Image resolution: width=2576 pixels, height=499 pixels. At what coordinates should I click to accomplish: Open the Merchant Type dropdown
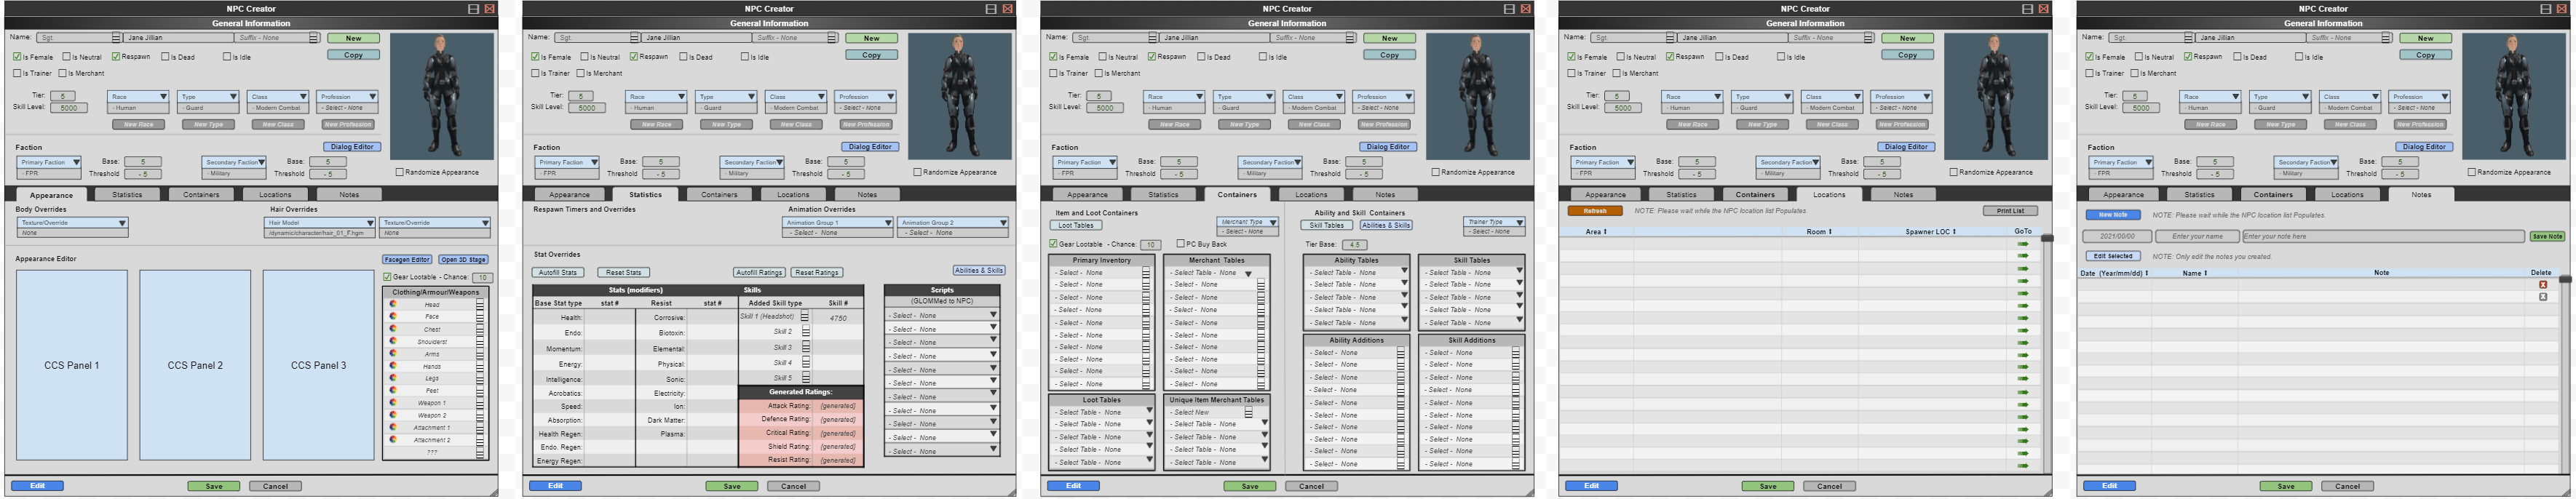click(x=1273, y=222)
